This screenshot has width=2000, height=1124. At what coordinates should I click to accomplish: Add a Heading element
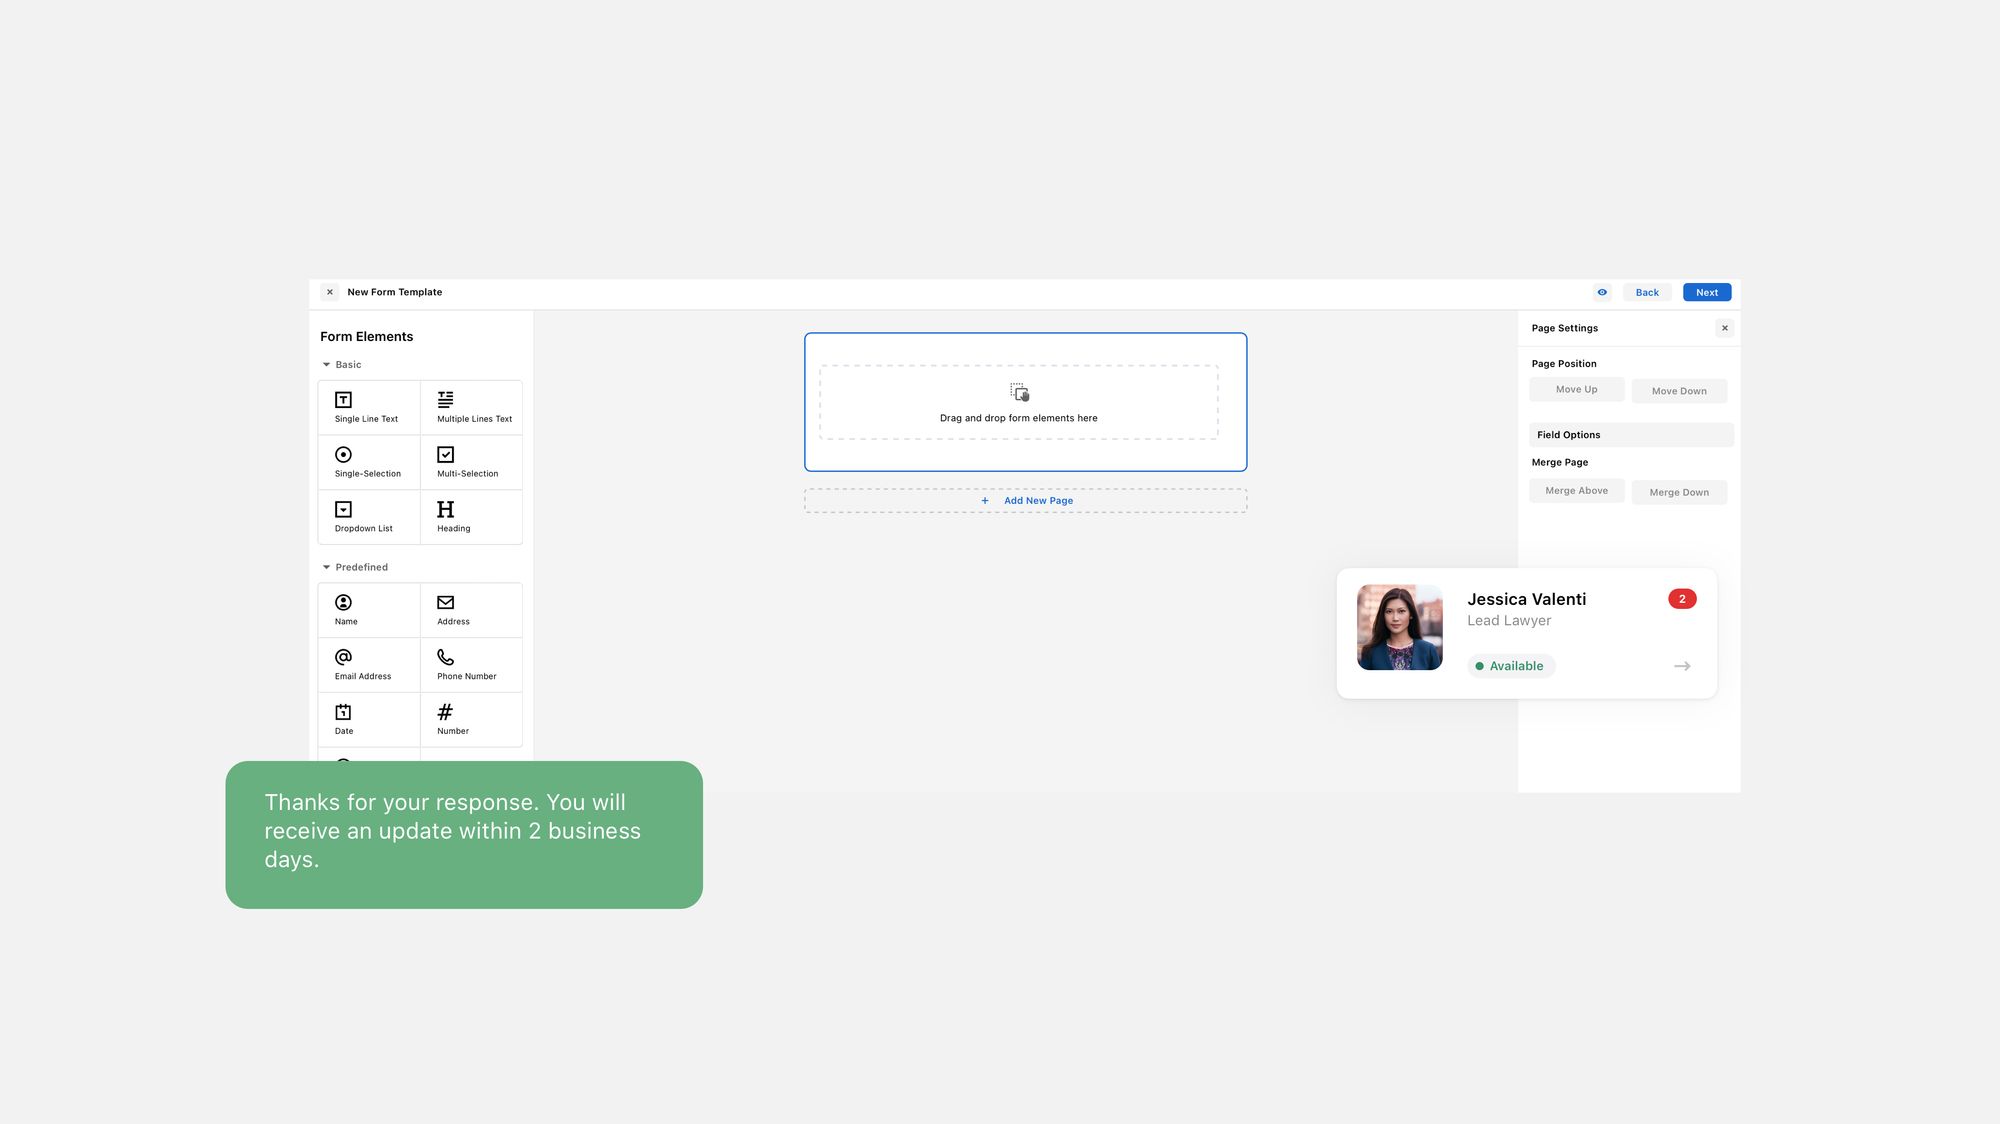[472, 516]
